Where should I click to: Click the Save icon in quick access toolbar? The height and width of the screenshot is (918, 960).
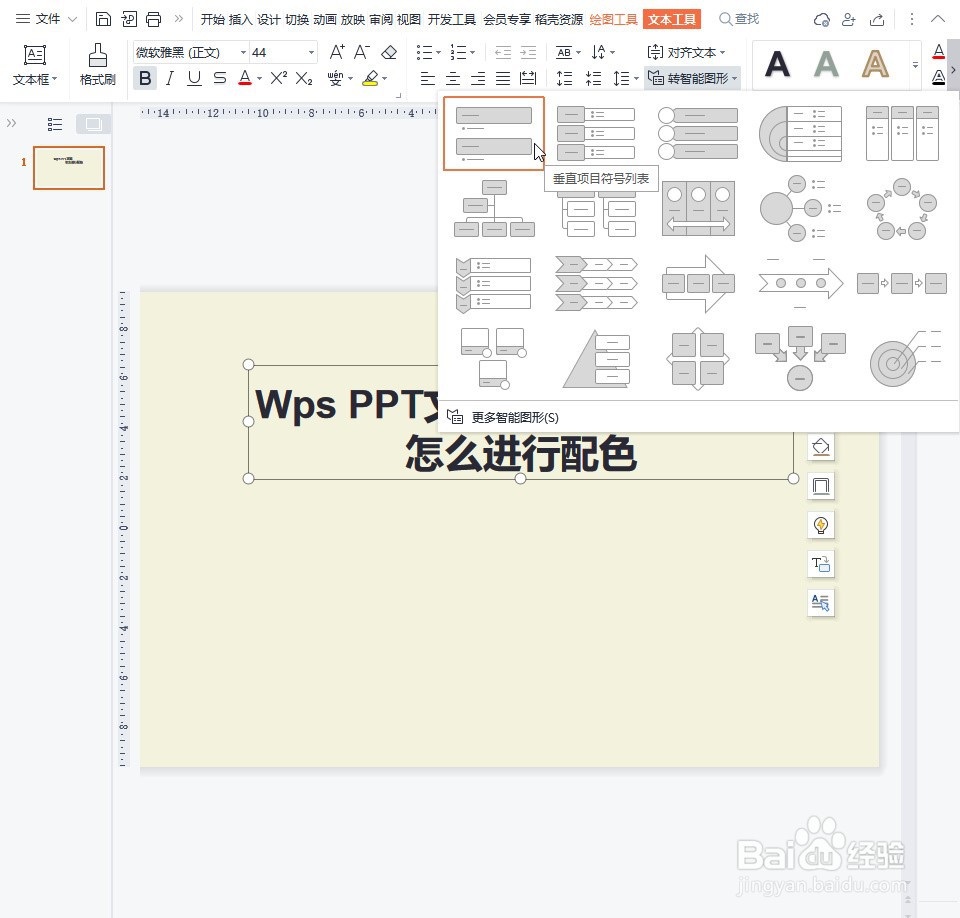(103, 20)
